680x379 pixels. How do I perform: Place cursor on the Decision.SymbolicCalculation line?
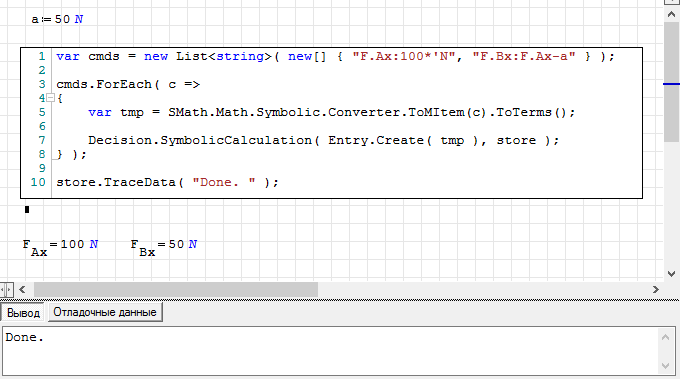324,140
